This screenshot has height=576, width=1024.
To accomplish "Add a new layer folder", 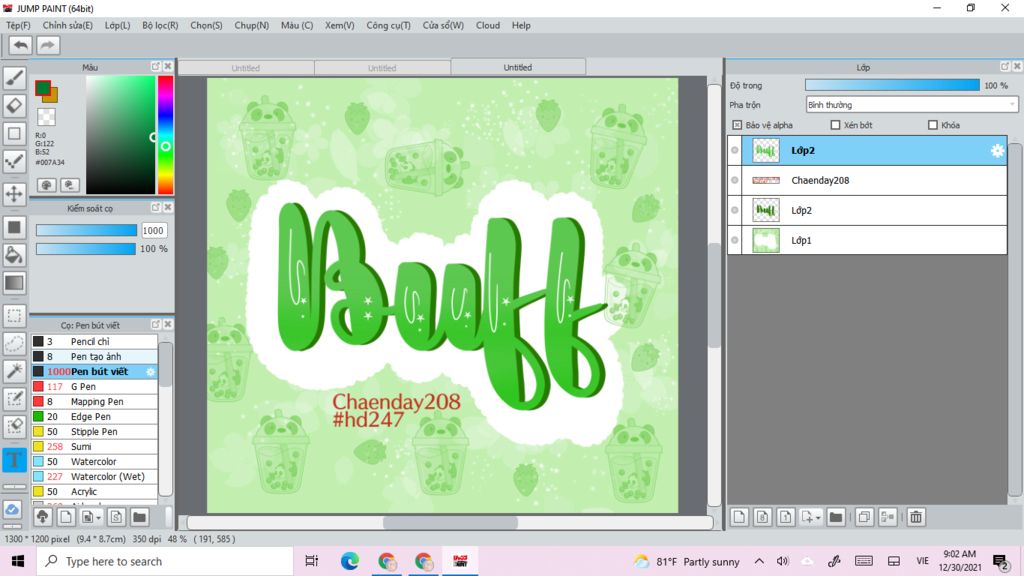I will click(x=836, y=517).
